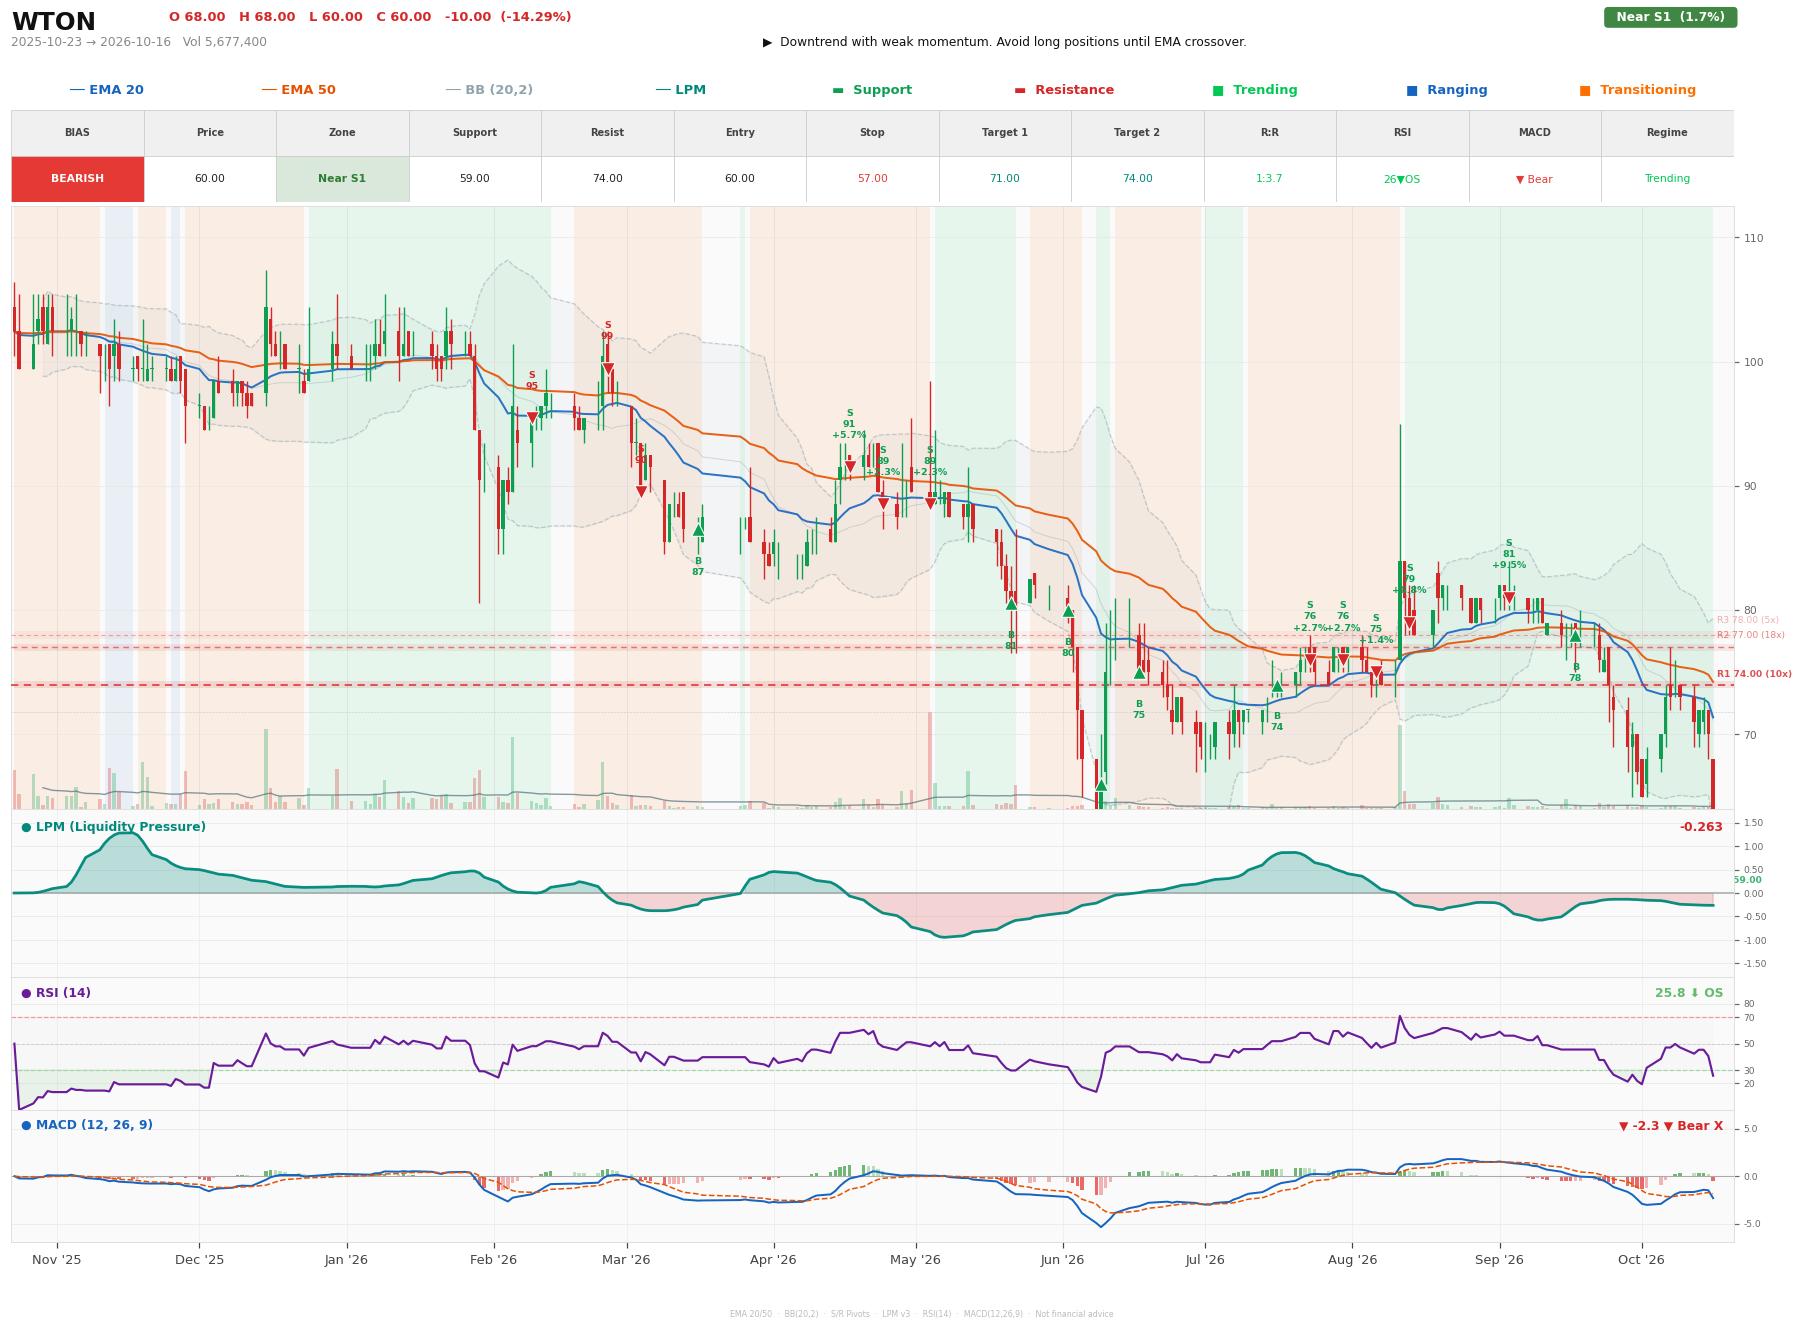1803x1330 pixels.
Task: Select the Stop value 57.00
Action: coord(872,179)
